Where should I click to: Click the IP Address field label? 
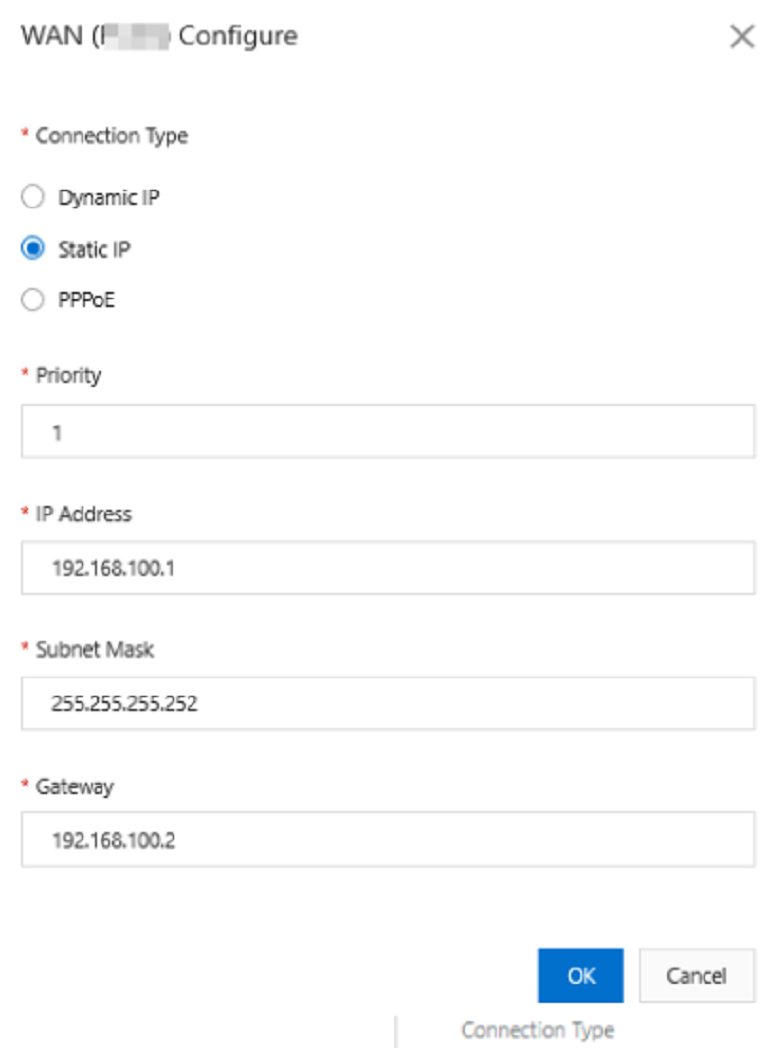click(83, 514)
